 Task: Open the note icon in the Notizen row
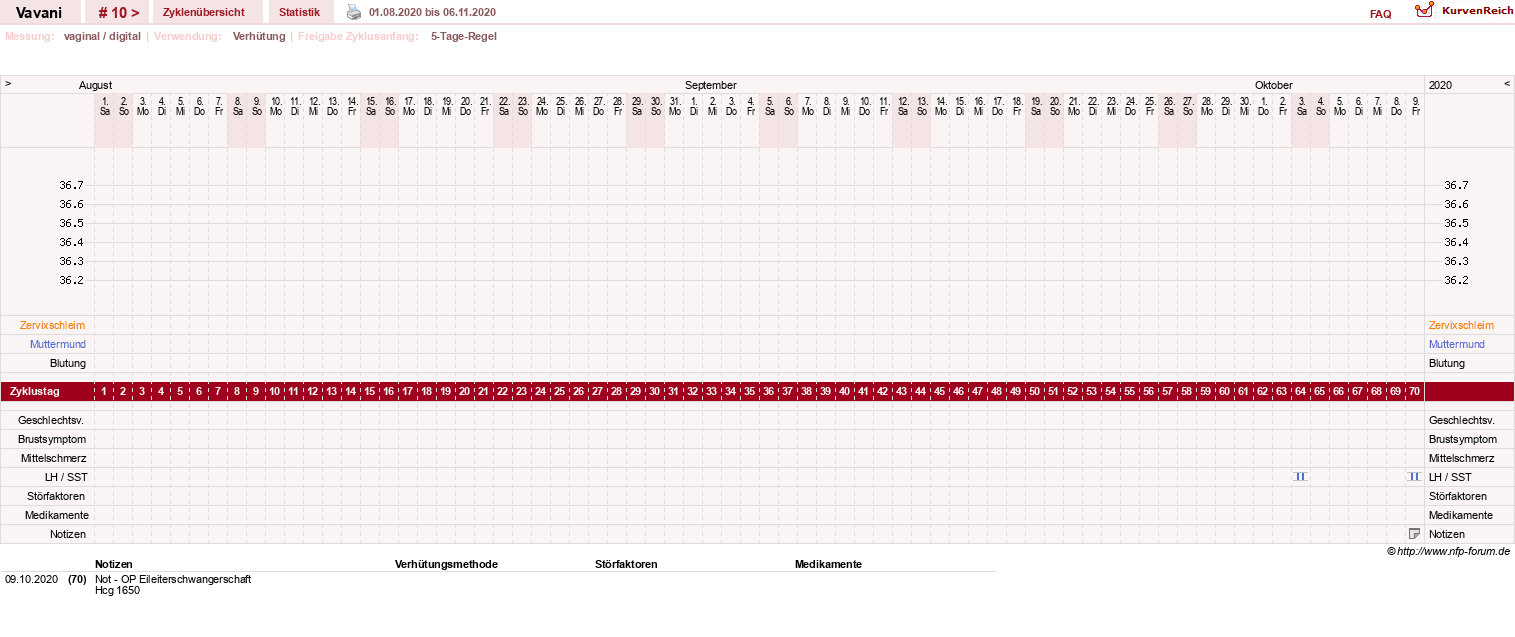1414,534
